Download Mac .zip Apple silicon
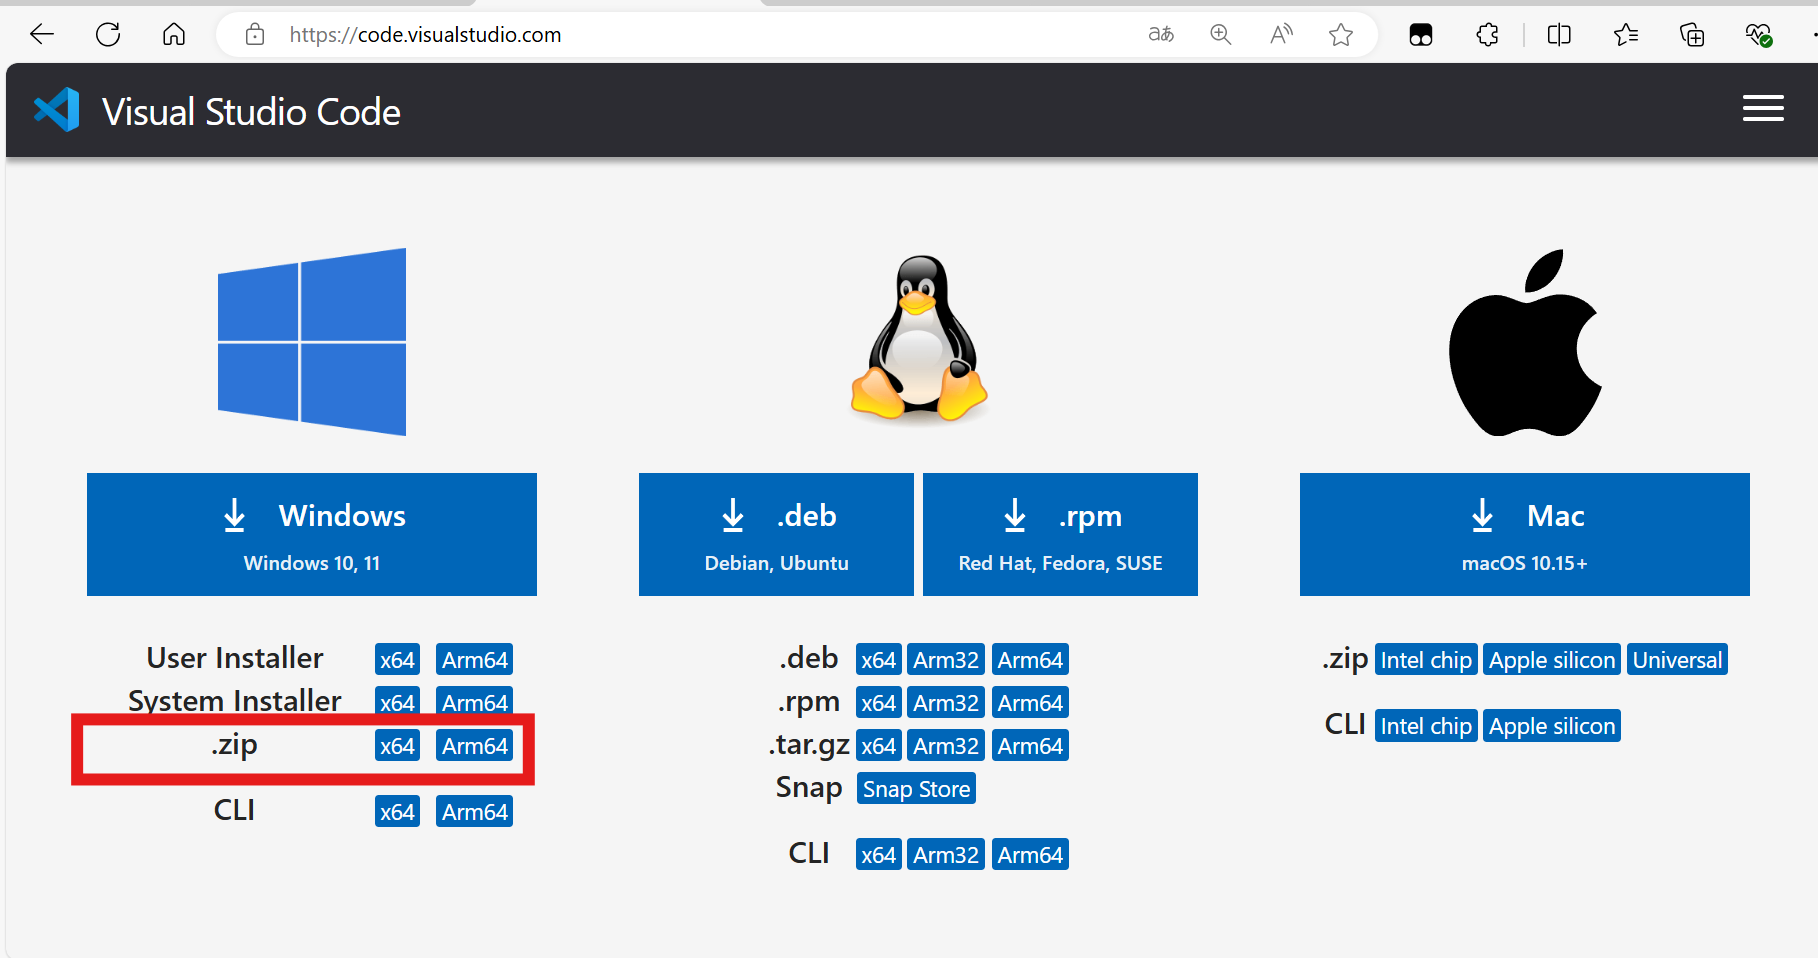Image resolution: width=1818 pixels, height=958 pixels. [1552, 660]
